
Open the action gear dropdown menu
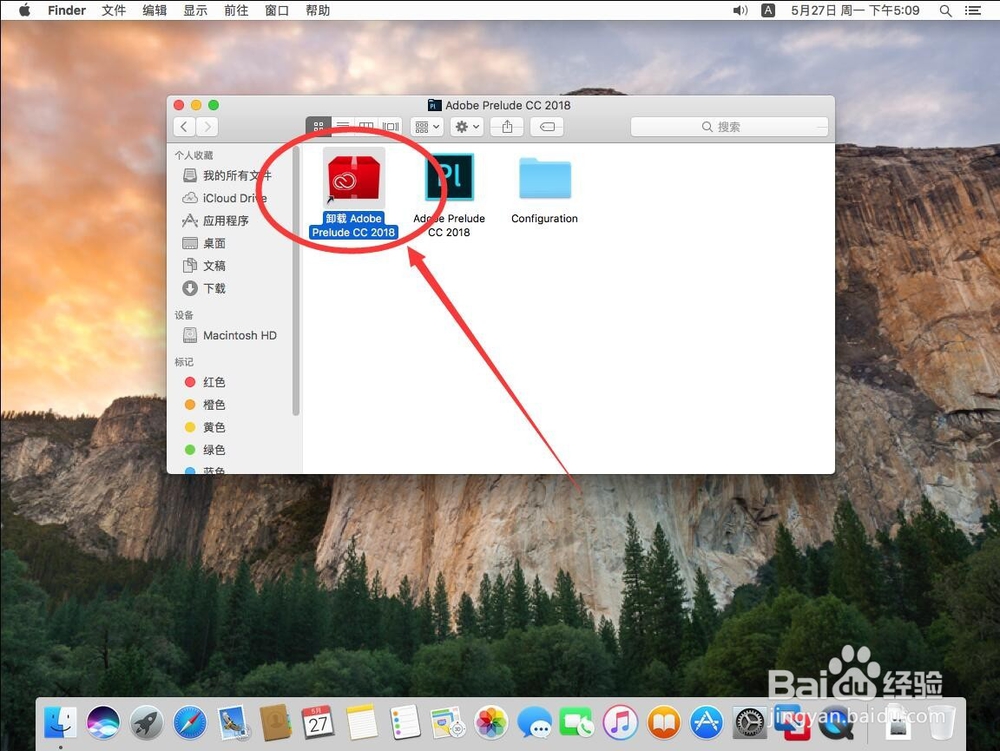[467, 126]
